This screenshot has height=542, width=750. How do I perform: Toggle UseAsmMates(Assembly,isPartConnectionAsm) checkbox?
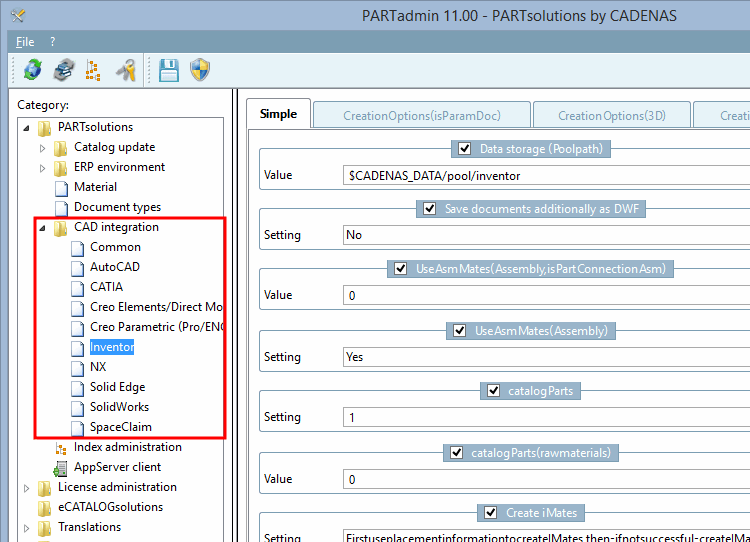click(x=401, y=269)
